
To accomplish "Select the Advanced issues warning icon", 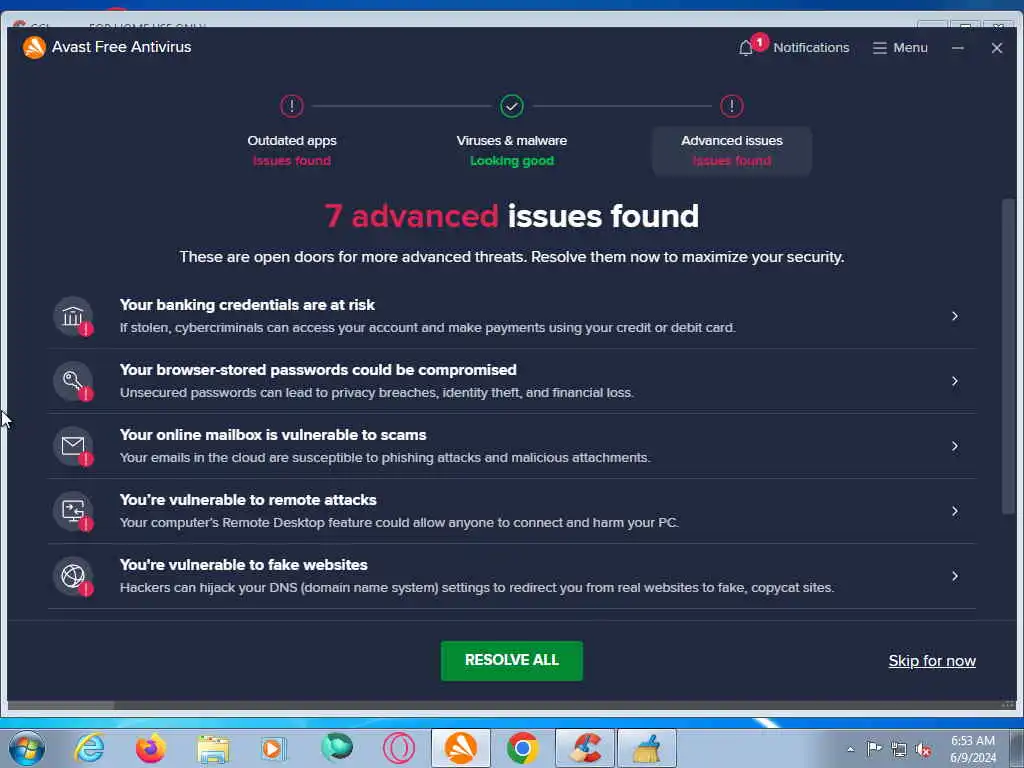I will [731, 106].
